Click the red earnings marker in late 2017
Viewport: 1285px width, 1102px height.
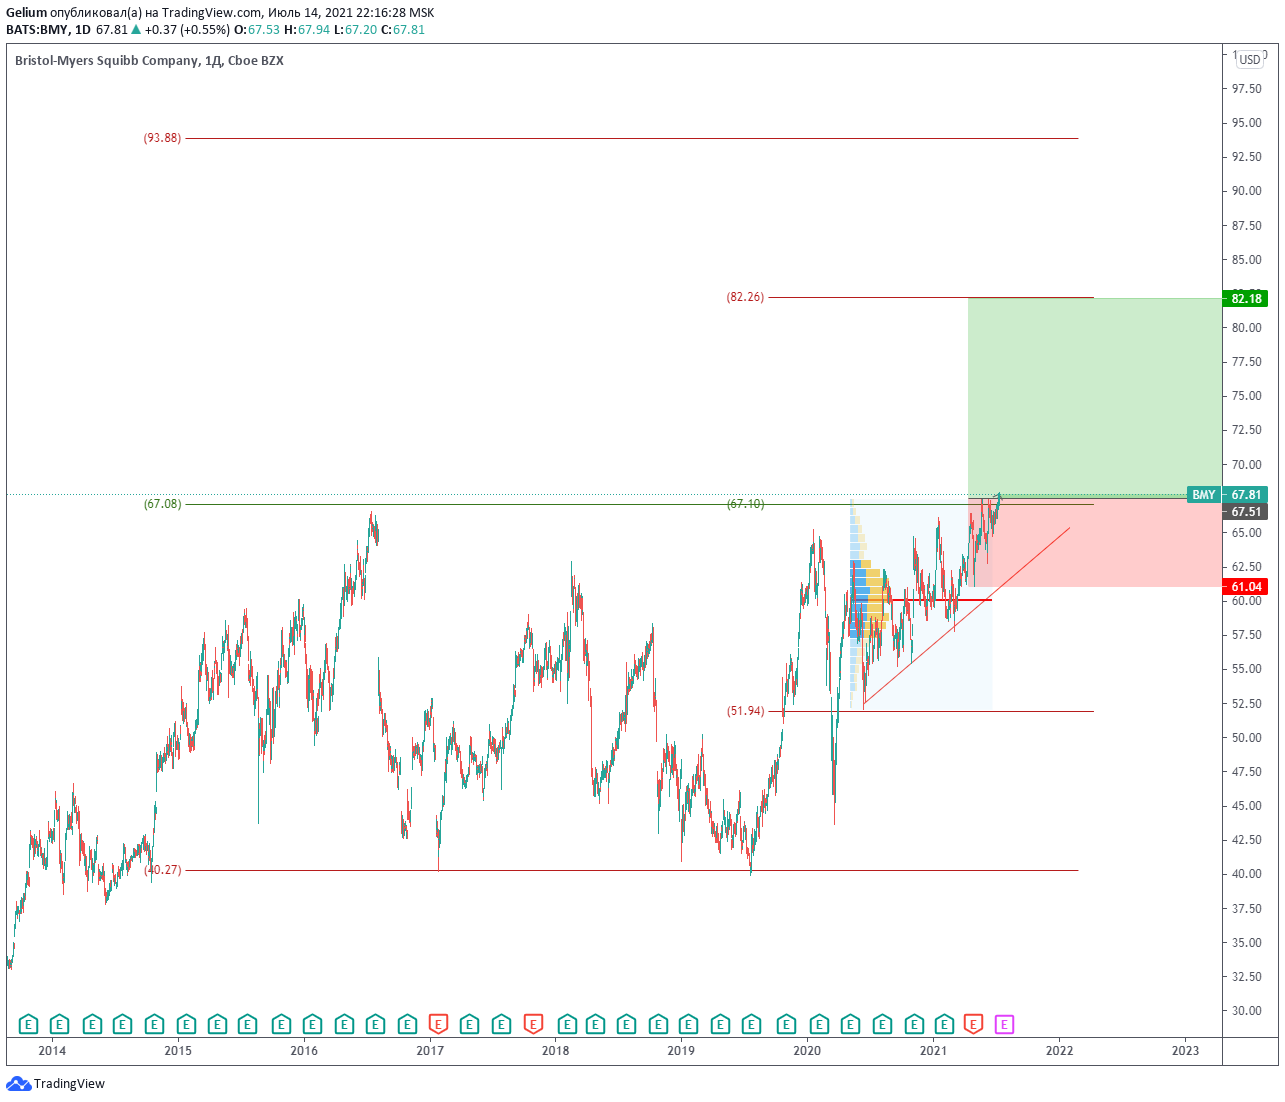(x=533, y=1024)
